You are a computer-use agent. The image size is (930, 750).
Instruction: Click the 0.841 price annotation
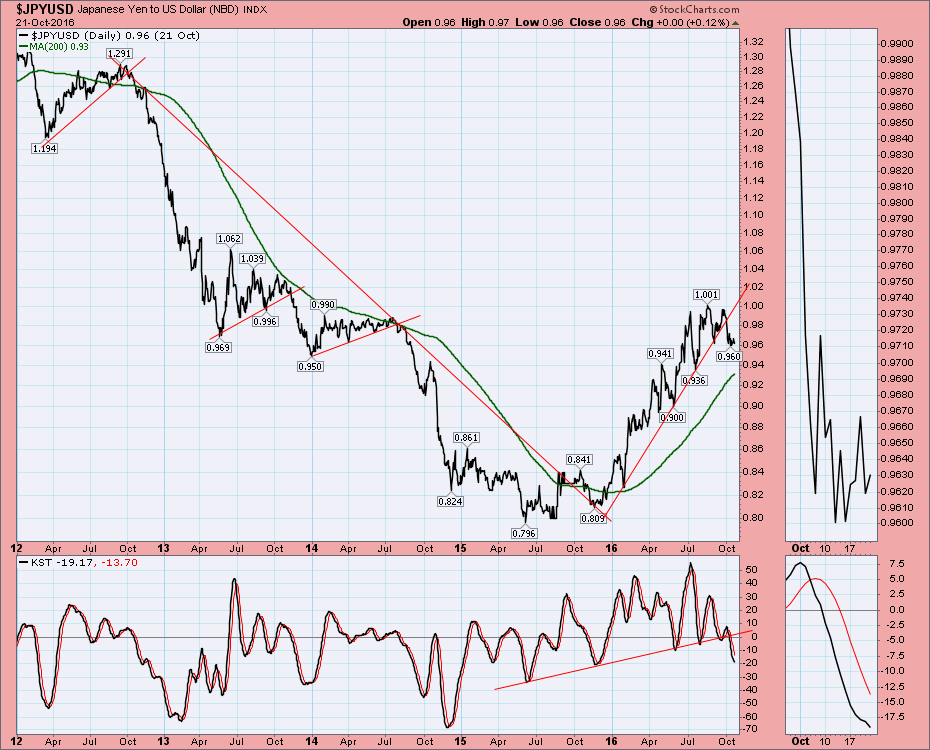(579, 460)
